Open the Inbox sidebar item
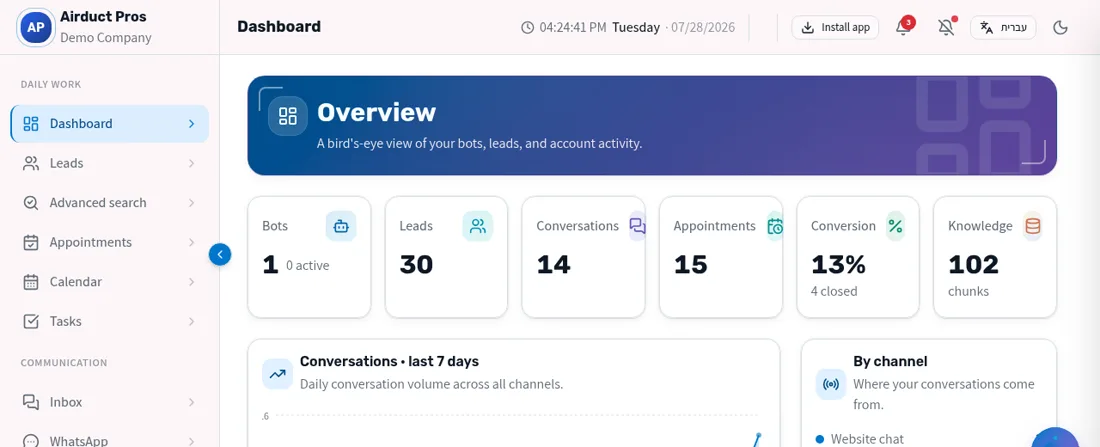 pos(109,402)
